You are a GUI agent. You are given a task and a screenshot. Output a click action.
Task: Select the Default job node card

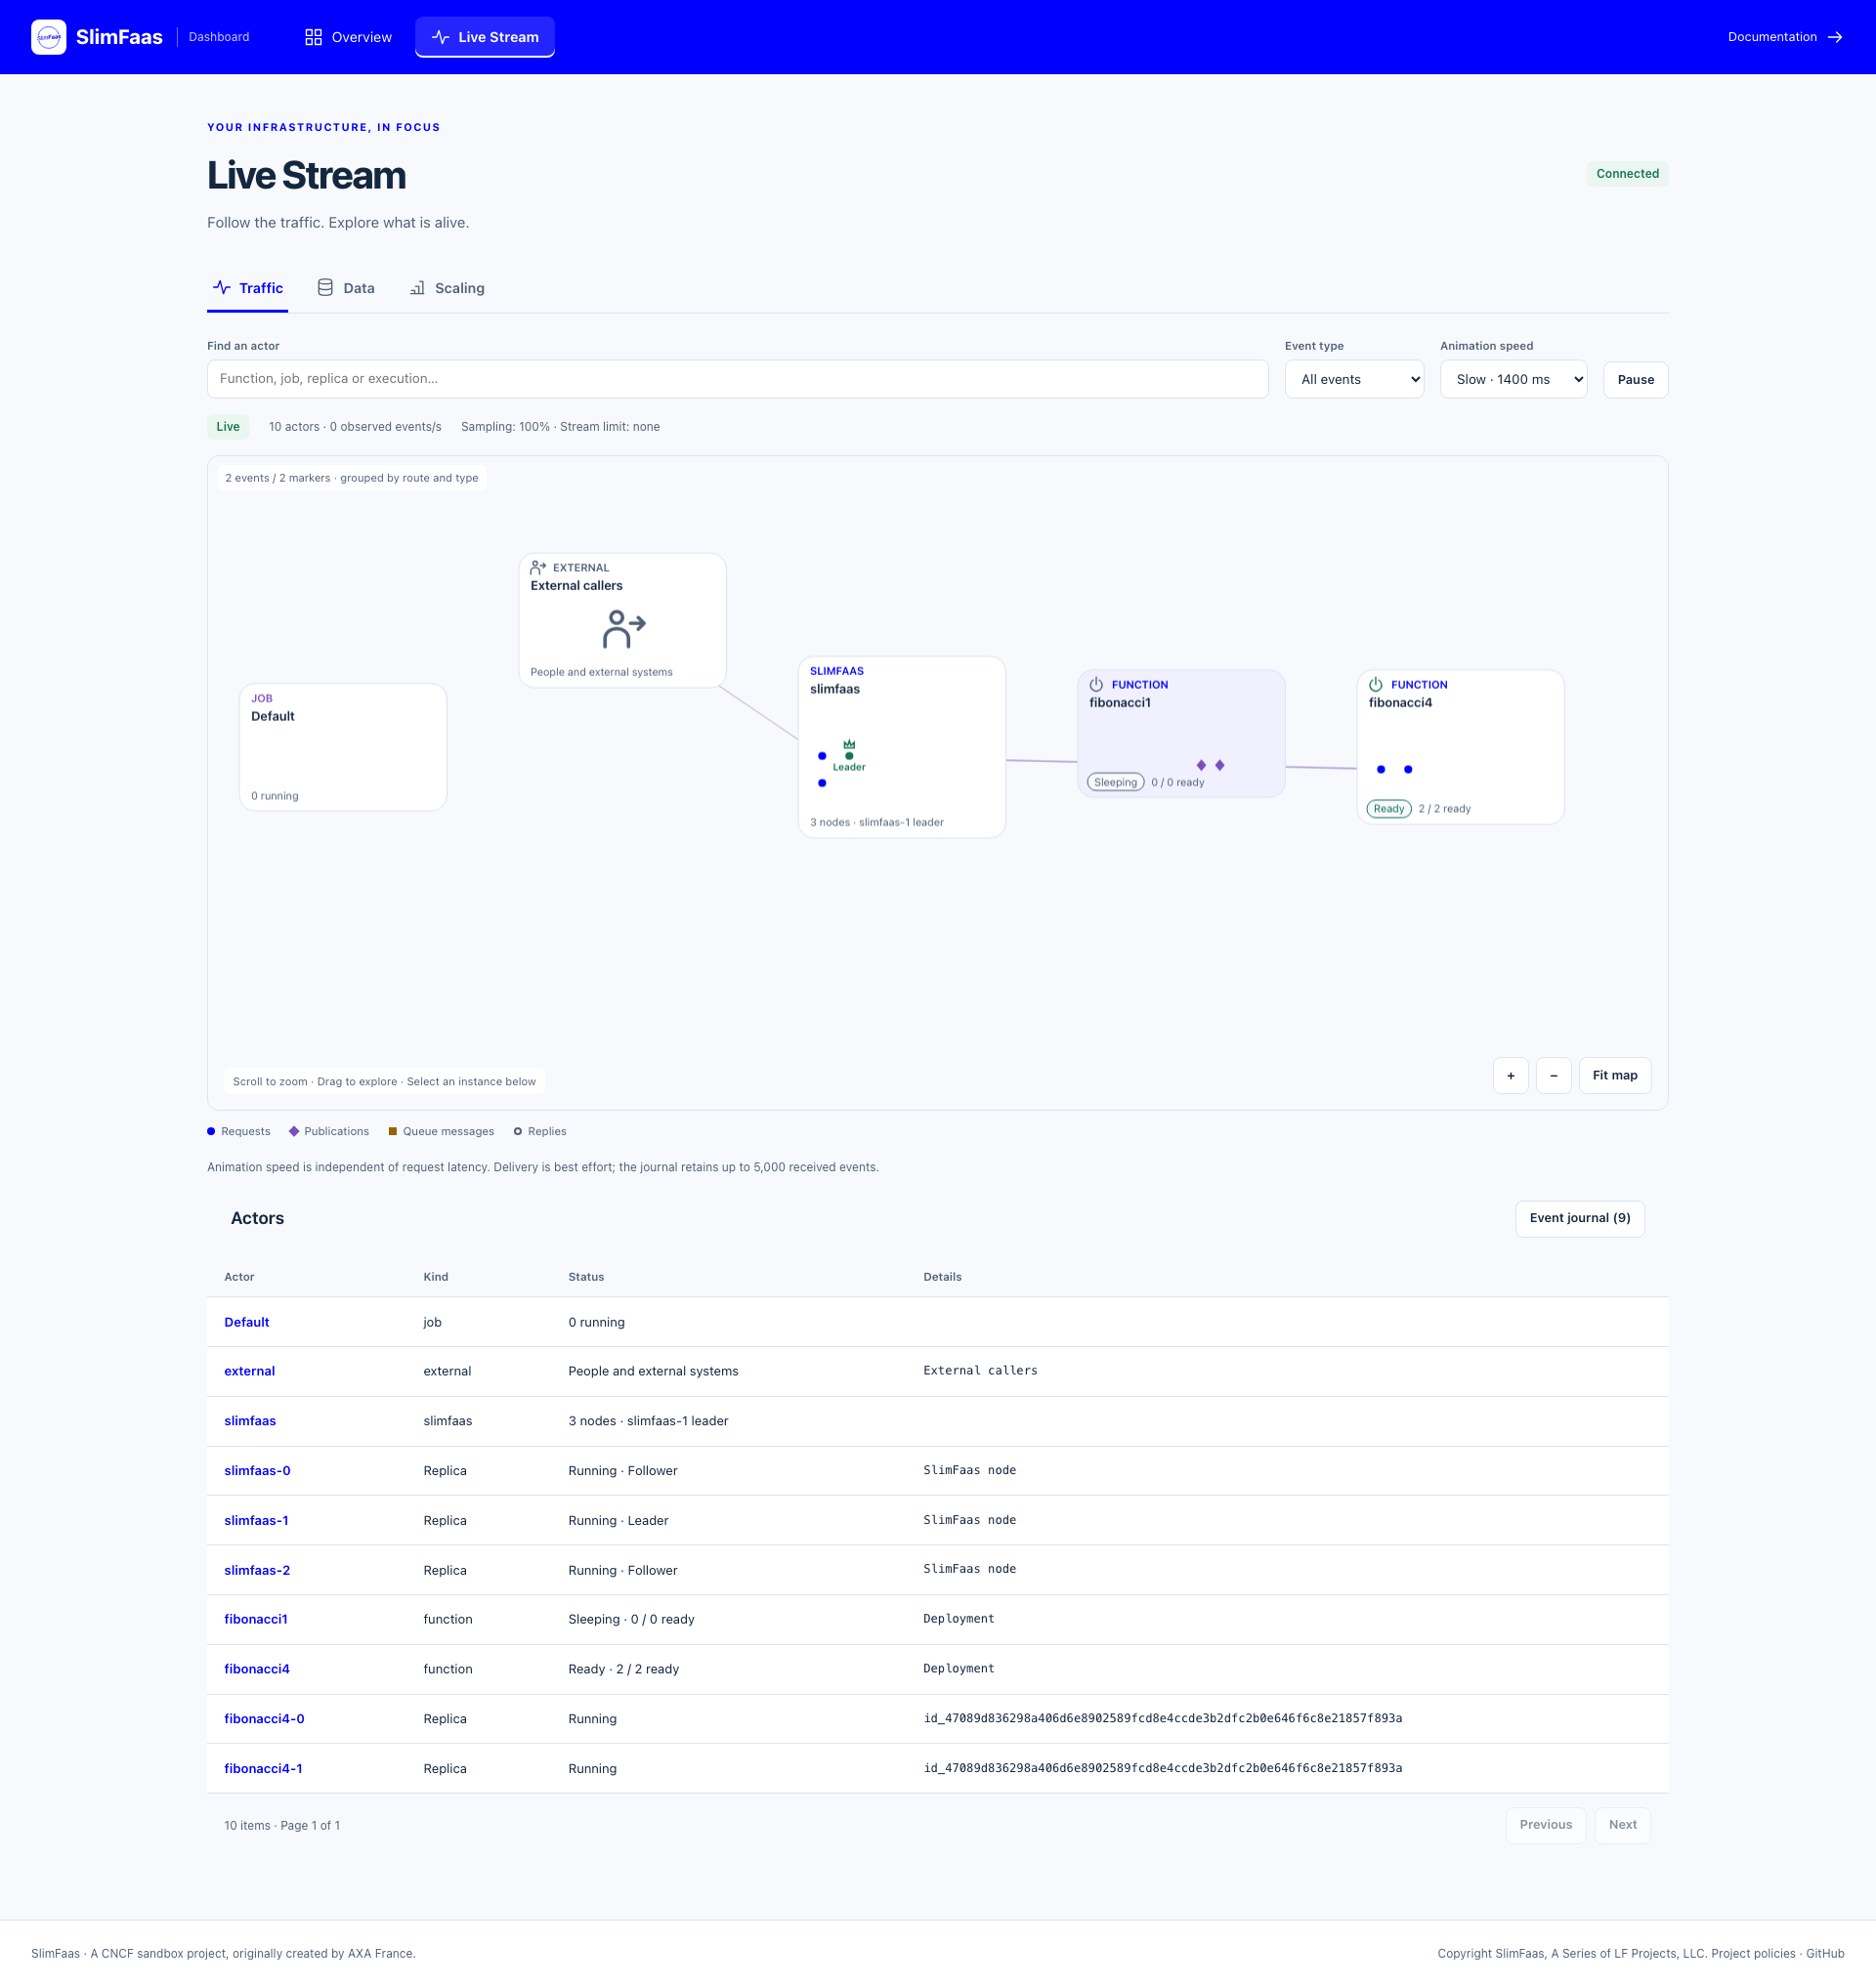point(343,747)
